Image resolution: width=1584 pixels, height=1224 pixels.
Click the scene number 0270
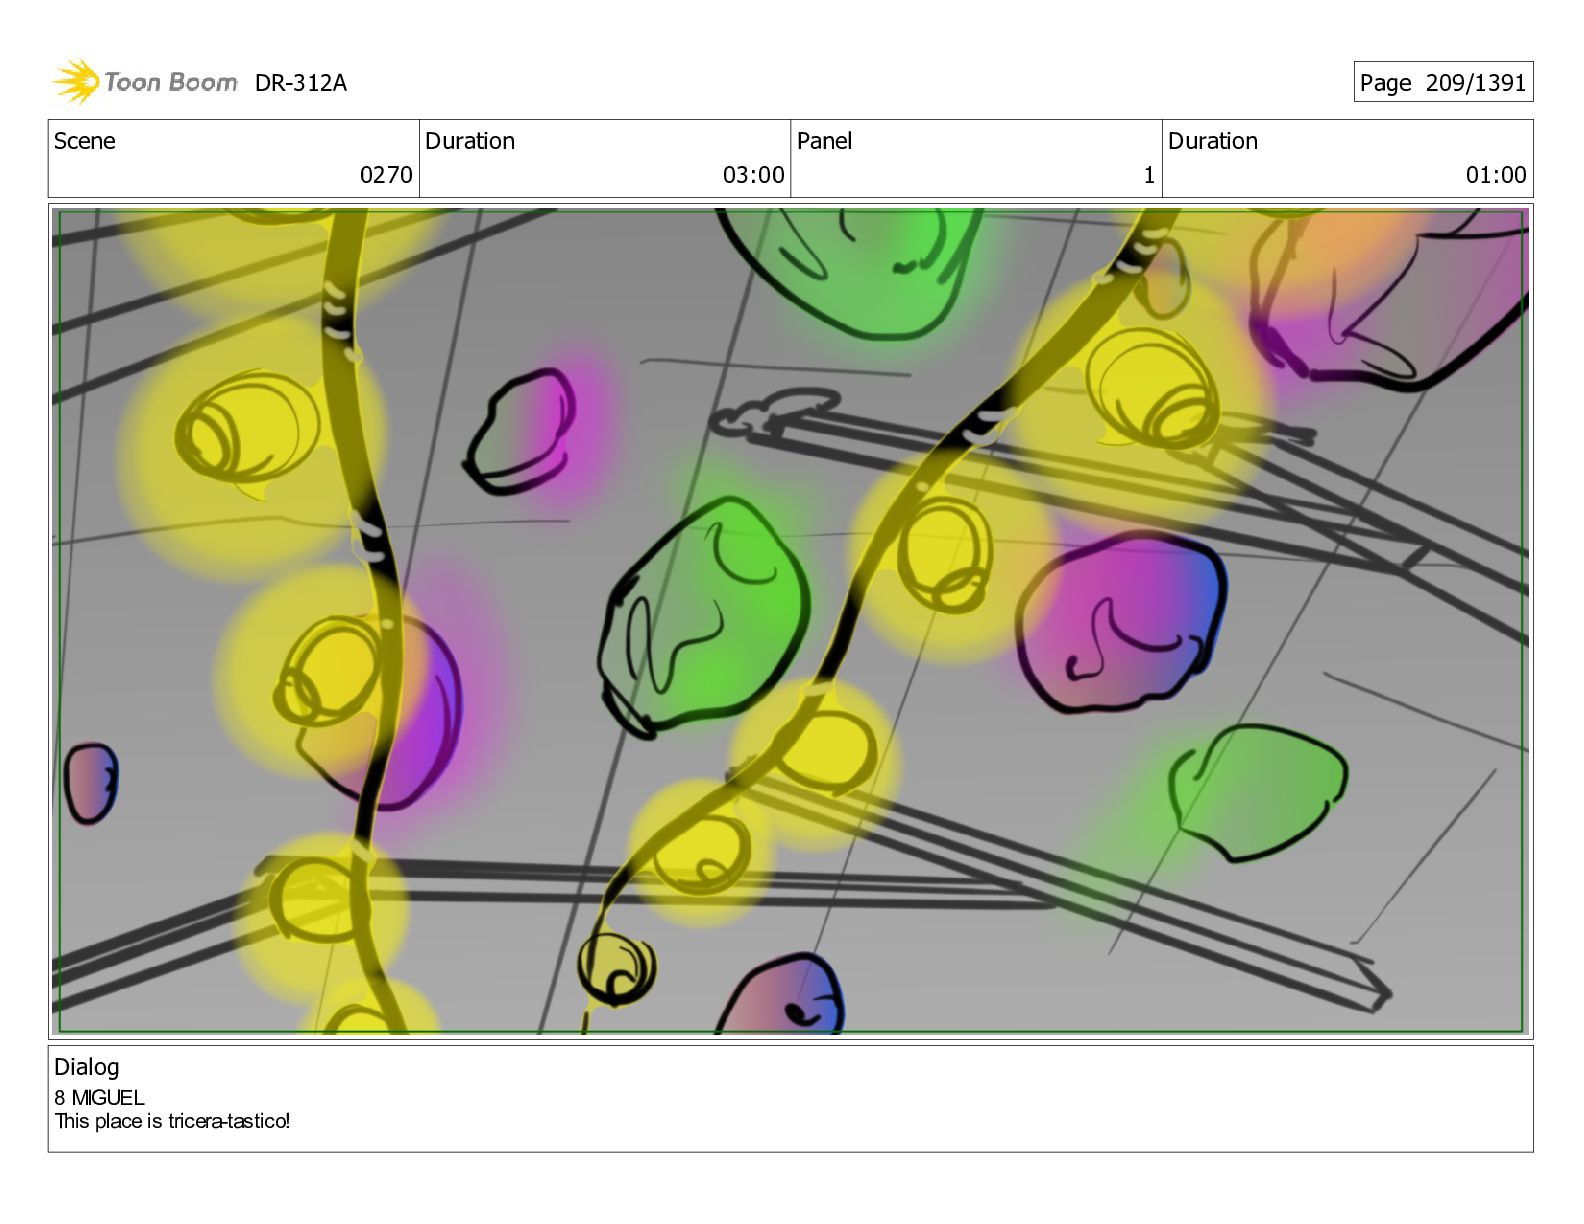(x=386, y=175)
